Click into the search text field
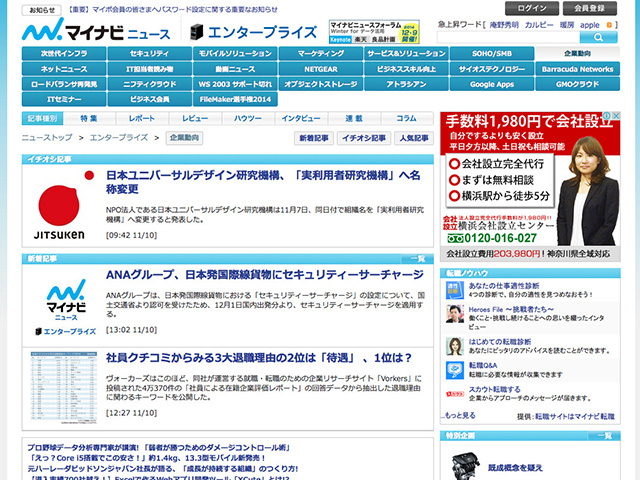This screenshot has height=480, width=640. 508,37
